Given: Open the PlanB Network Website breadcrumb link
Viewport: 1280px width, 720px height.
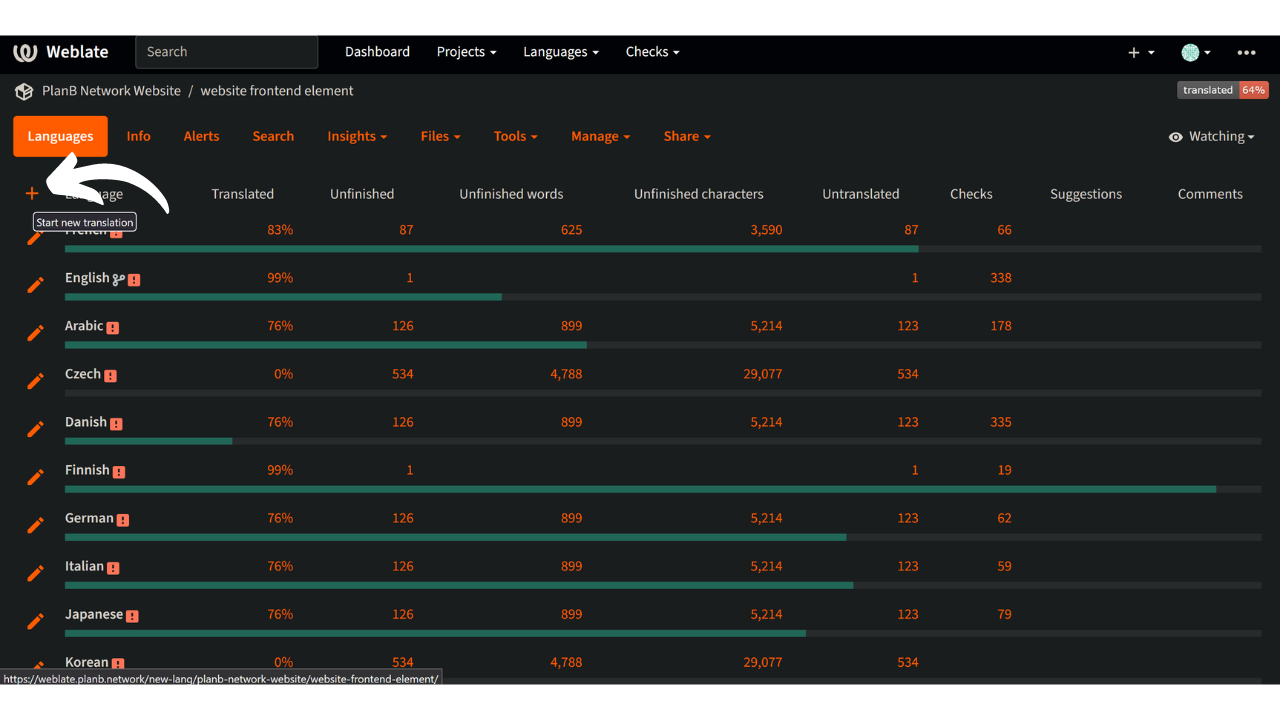Looking at the screenshot, I should 111,91.
